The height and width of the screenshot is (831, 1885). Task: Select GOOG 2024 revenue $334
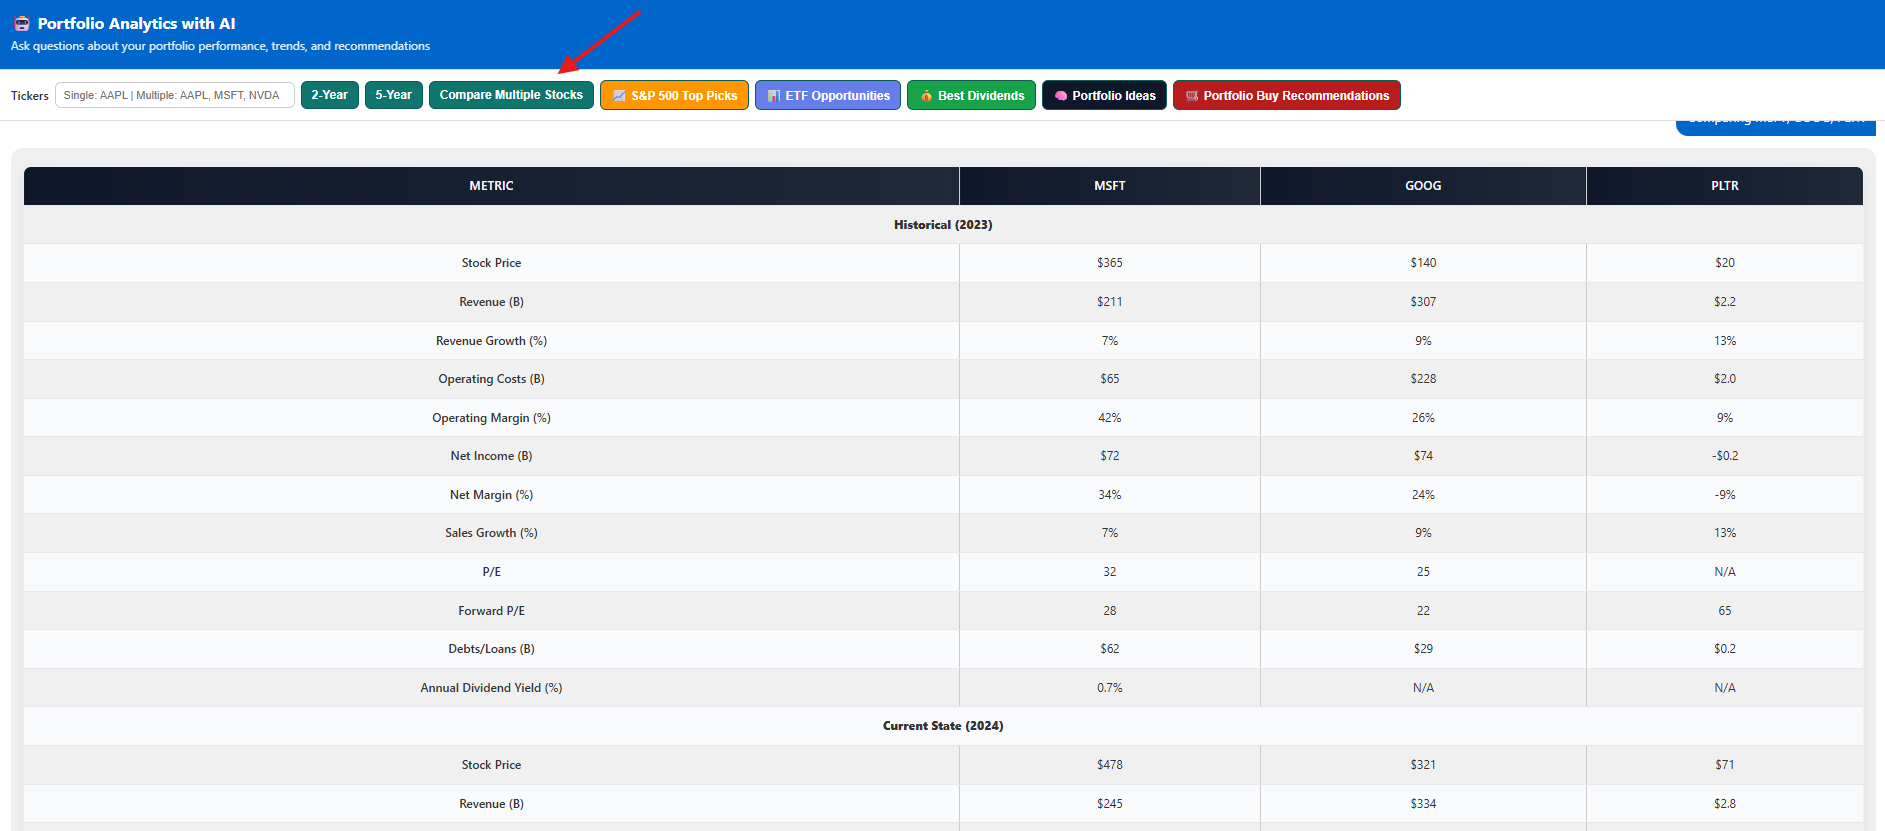tap(1423, 804)
